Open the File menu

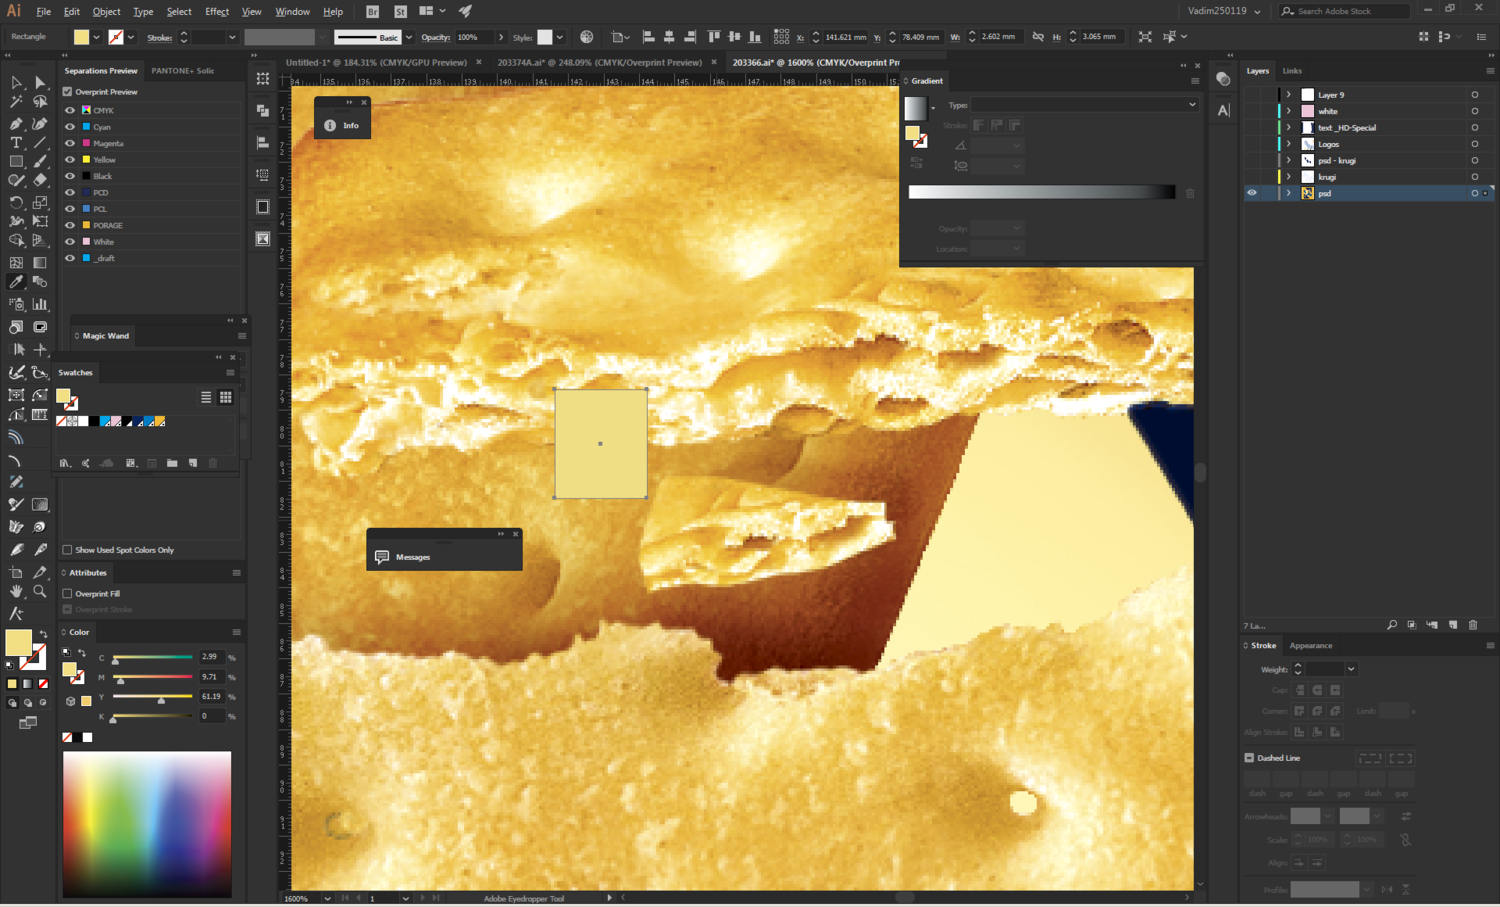click(x=44, y=12)
